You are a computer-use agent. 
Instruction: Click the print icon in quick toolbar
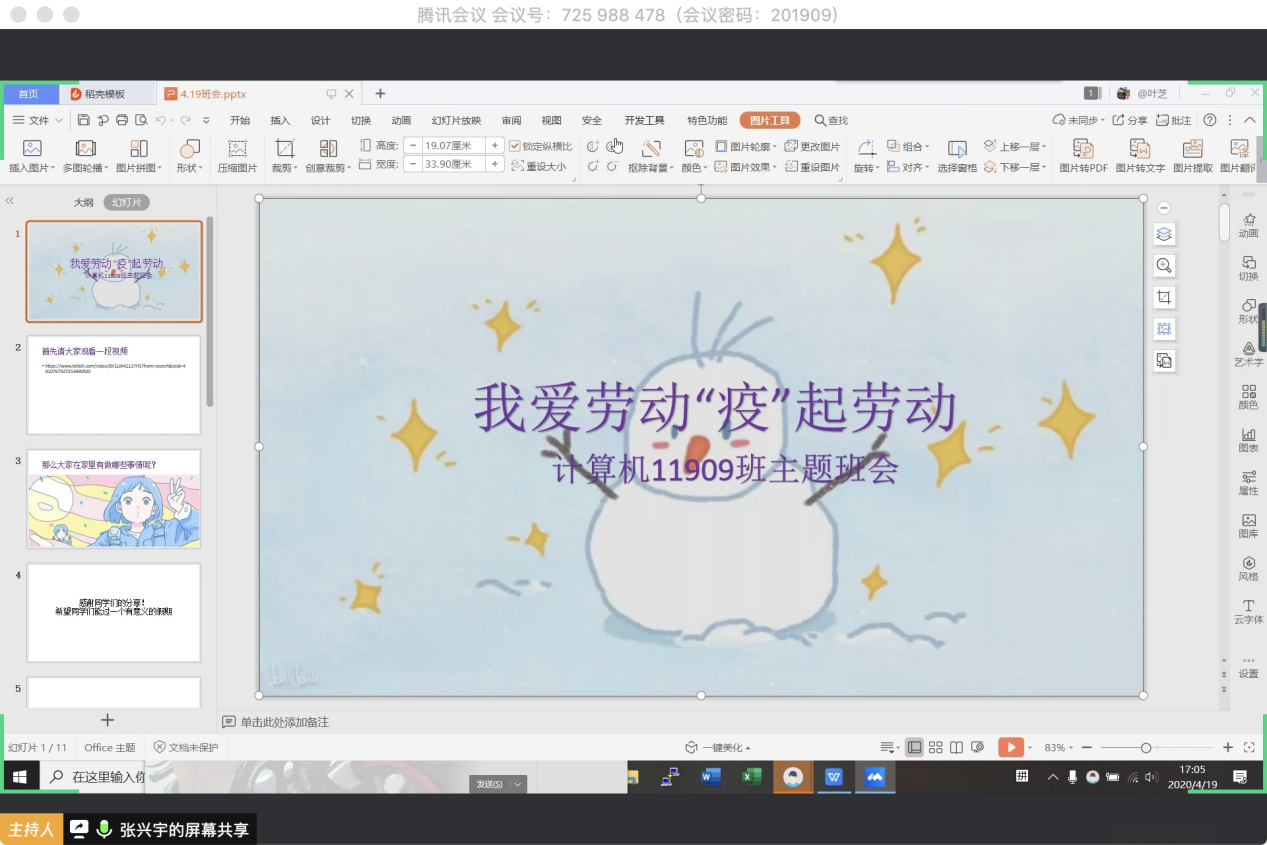(122, 120)
